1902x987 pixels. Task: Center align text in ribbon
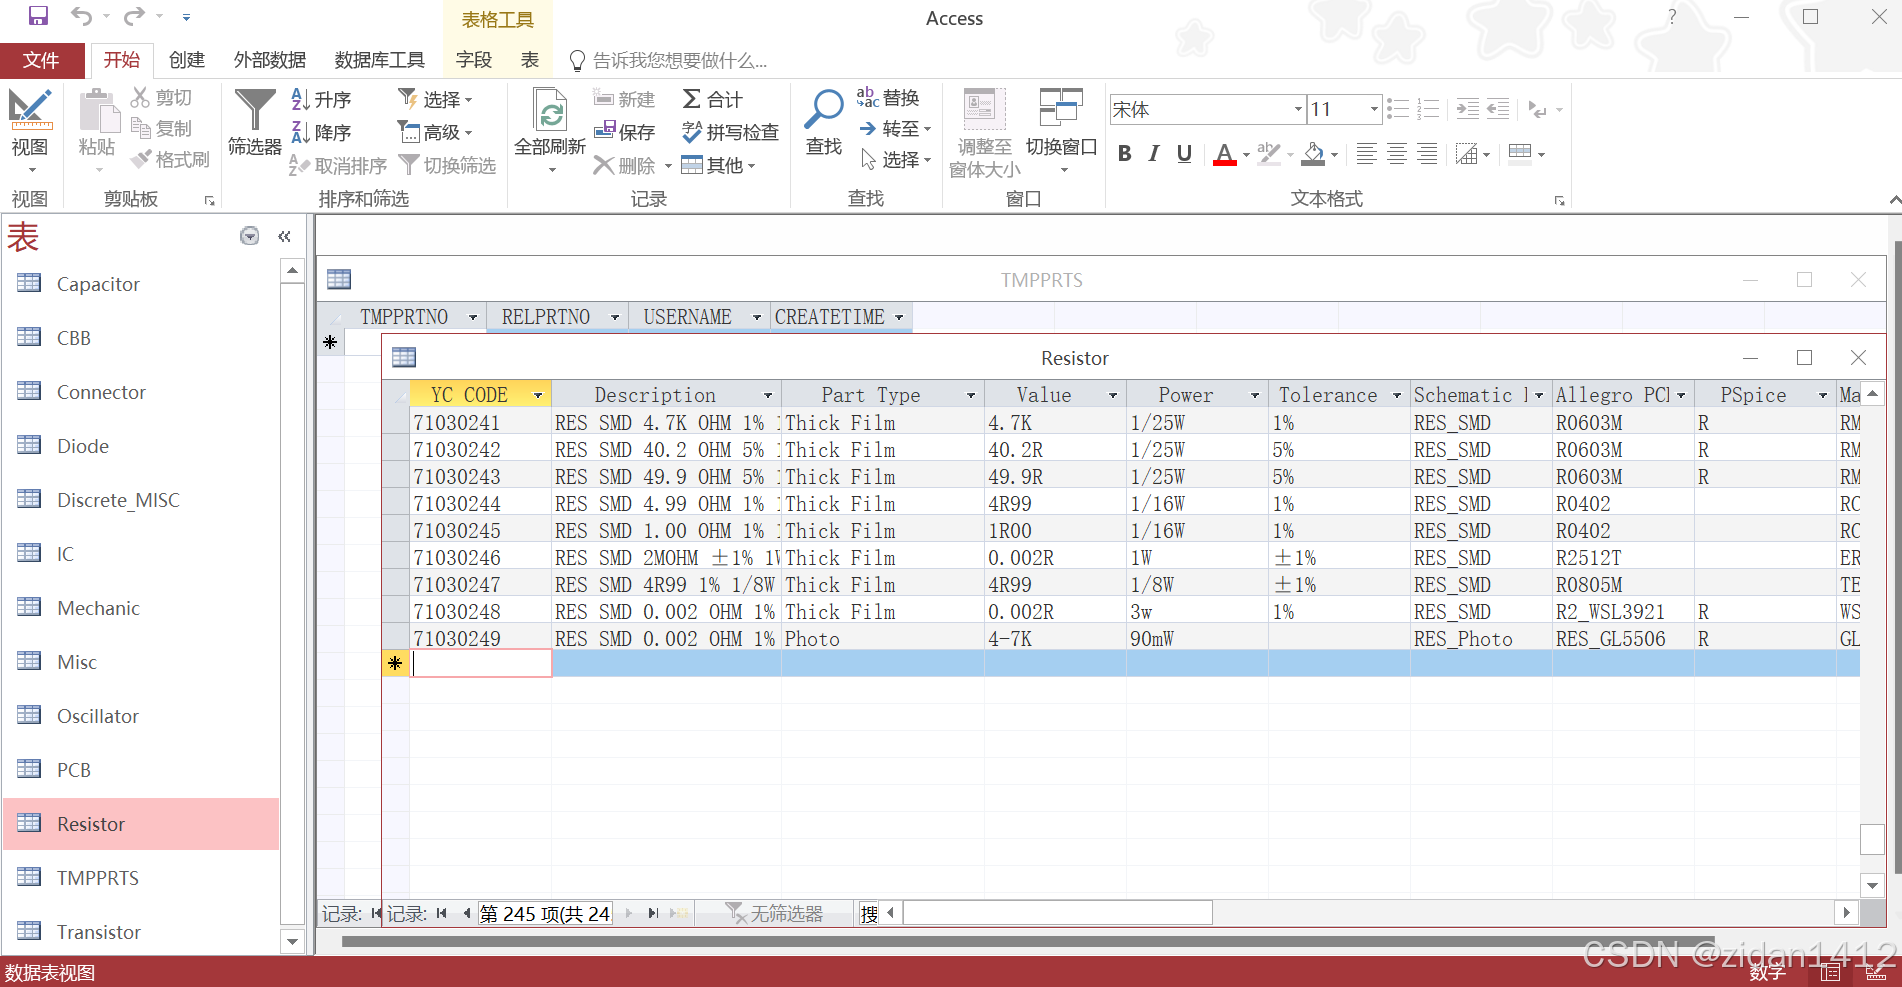[x=1397, y=153]
